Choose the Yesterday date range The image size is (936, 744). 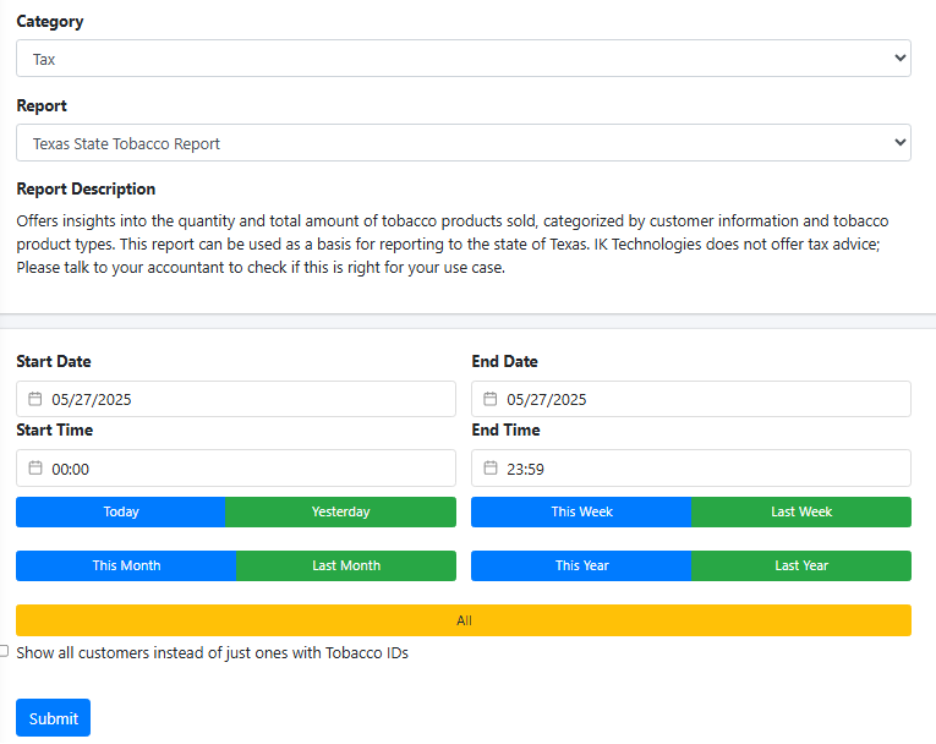[340, 512]
